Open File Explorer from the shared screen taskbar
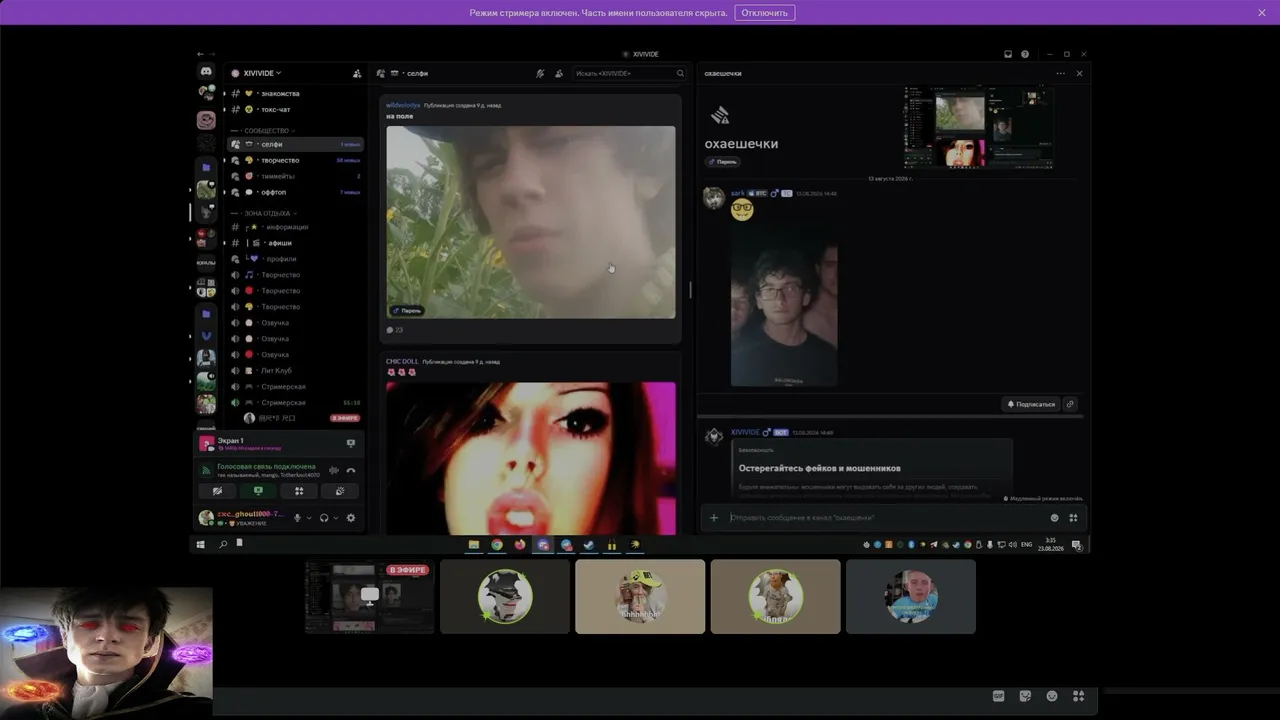The height and width of the screenshot is (720, 1280). pyautogui.click(x=474, y=545)
